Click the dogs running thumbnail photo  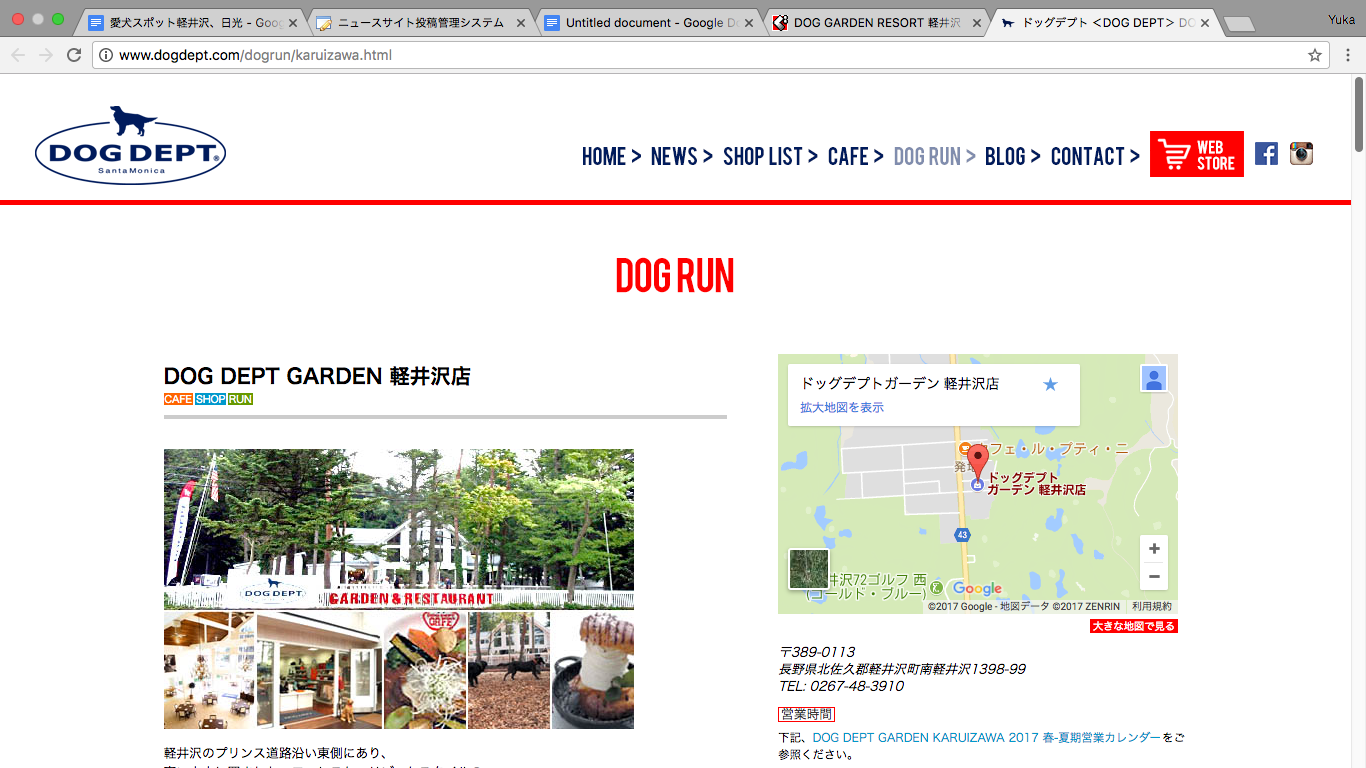point(509,670)
